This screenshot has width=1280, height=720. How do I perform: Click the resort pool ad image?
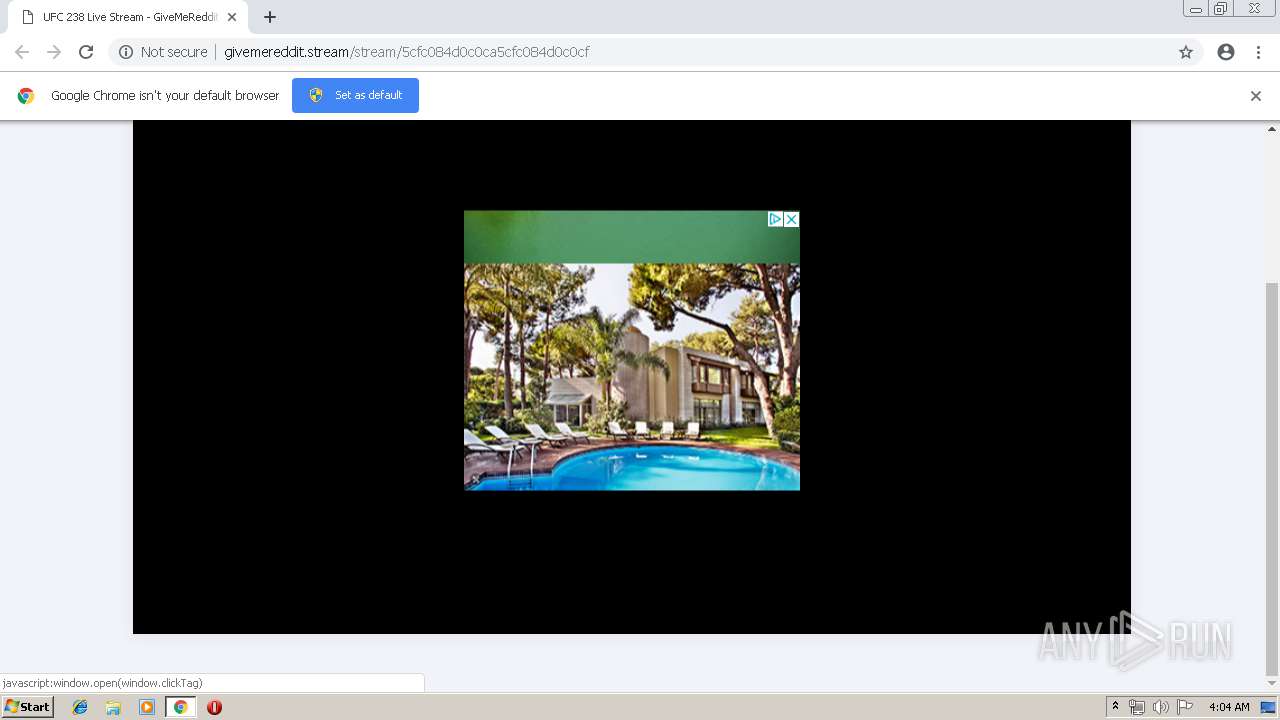tap(632, 376)
